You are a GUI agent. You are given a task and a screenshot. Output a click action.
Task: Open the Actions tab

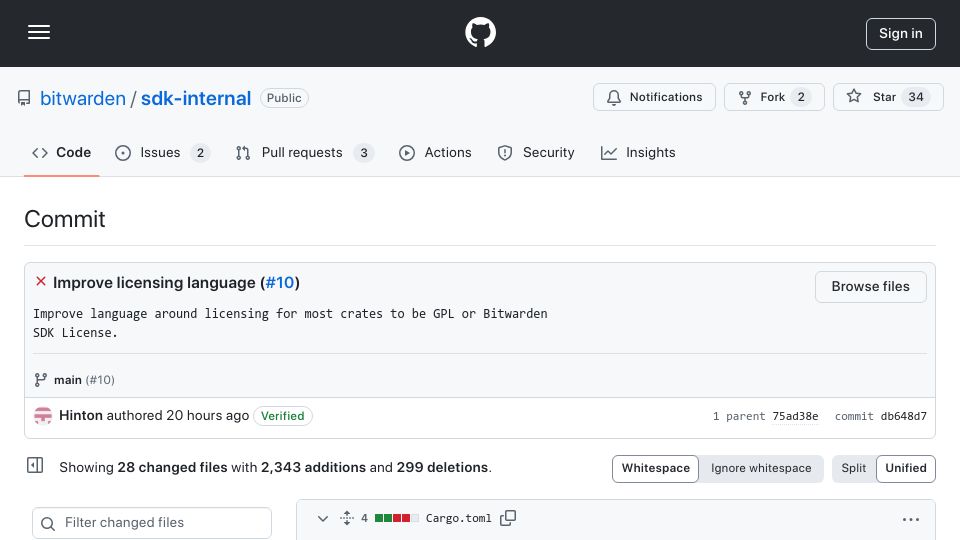[435, 152]
